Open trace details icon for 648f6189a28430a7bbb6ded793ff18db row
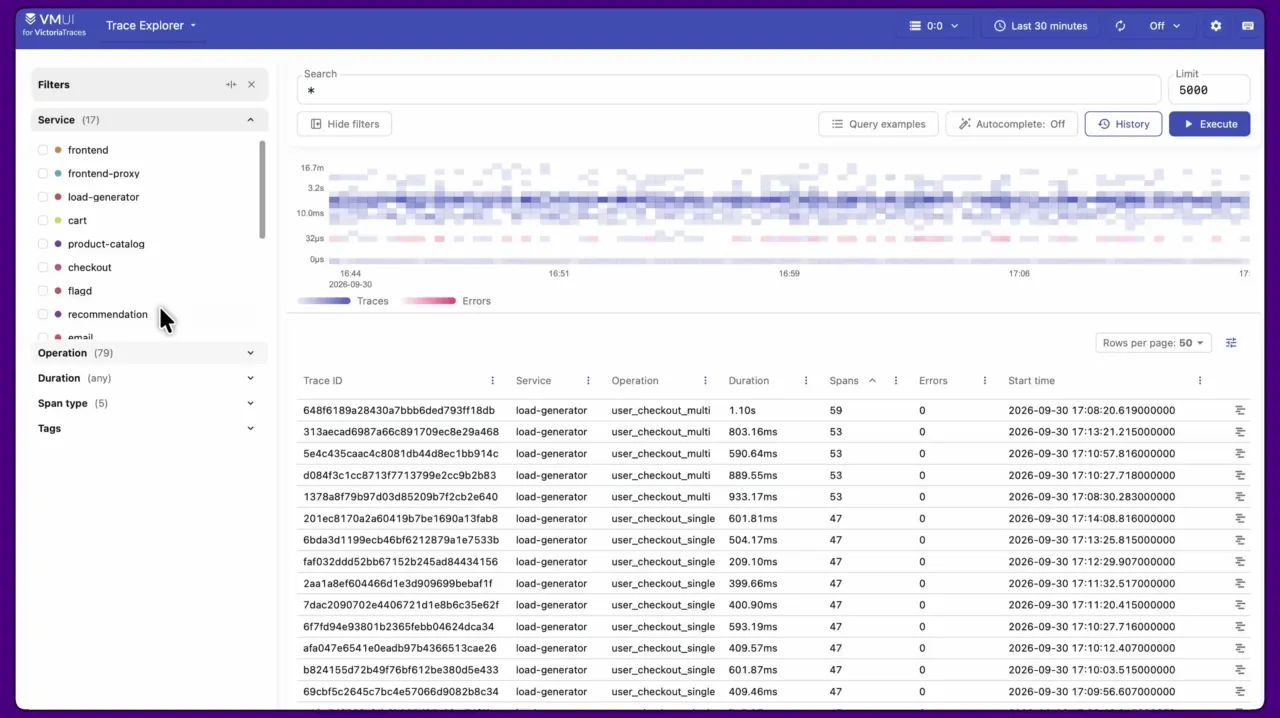1280x718 pixels. point(1240,411)
